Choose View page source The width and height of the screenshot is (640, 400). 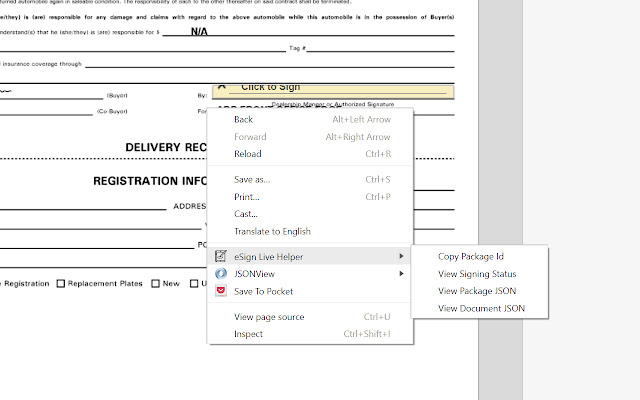click(310, 317)
